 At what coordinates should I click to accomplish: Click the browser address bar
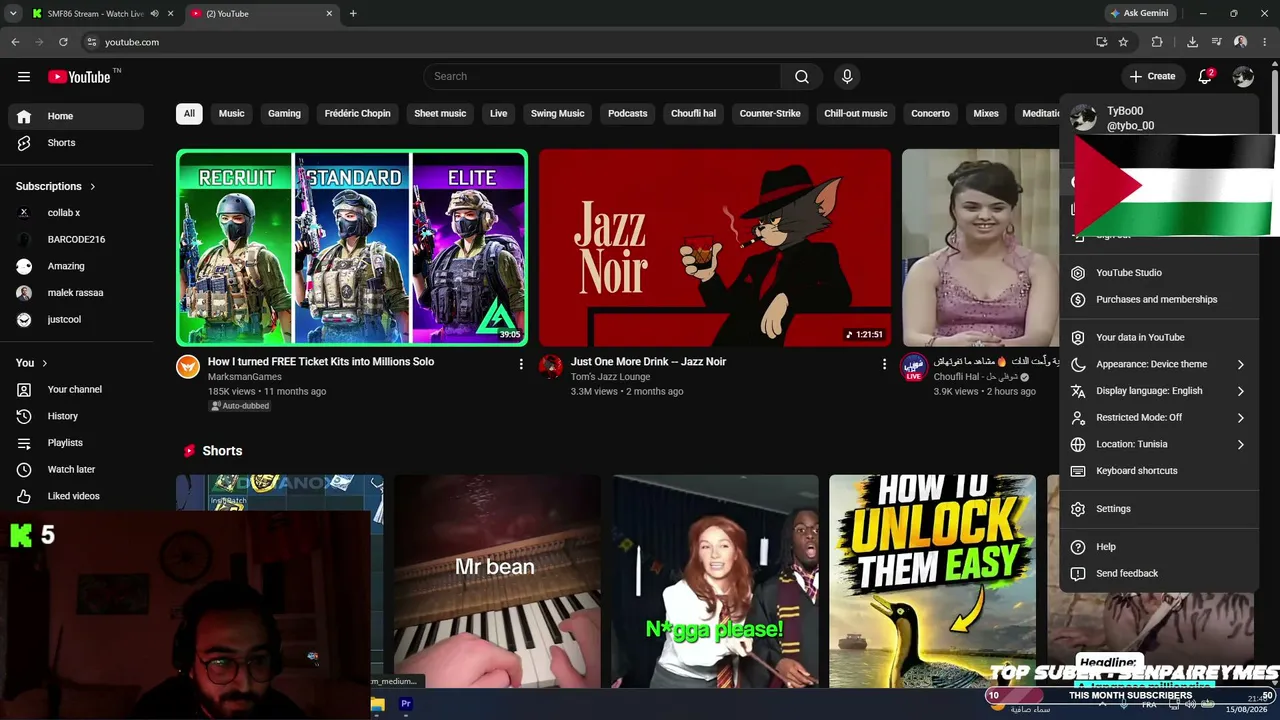click(590, 42)
